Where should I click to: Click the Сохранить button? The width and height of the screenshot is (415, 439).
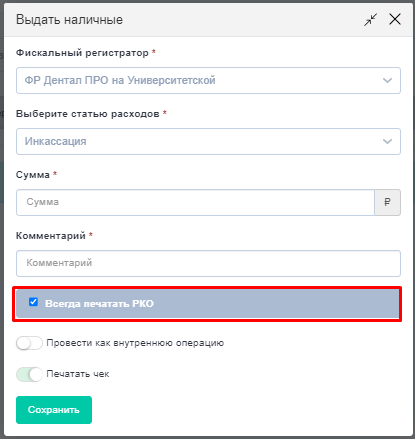click(54, 410)
